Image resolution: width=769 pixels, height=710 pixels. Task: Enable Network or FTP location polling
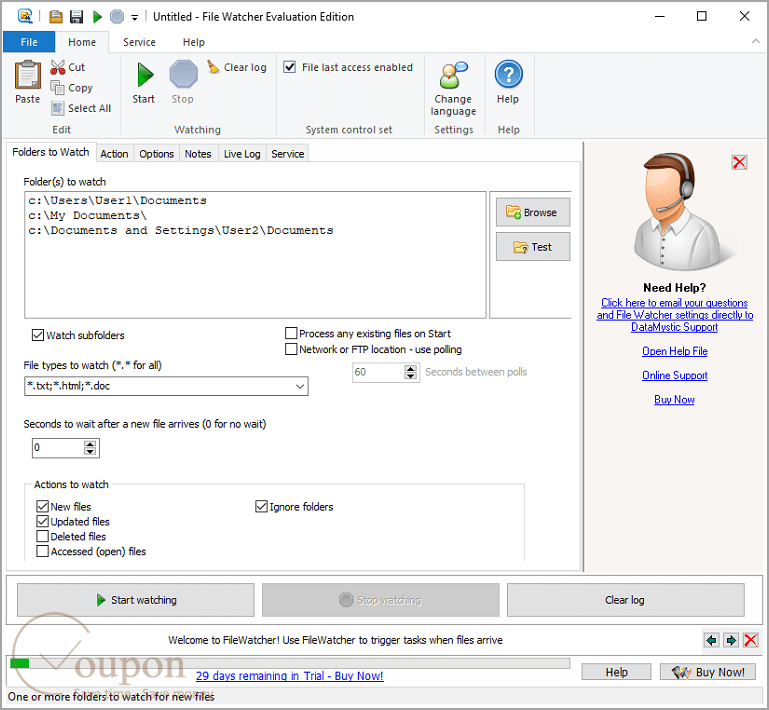(291, 349)
